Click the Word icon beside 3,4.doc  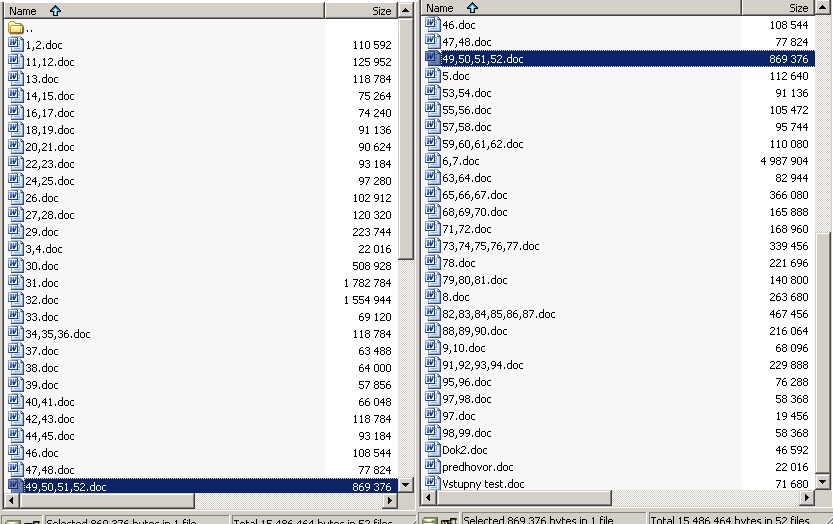coord(15,249)
